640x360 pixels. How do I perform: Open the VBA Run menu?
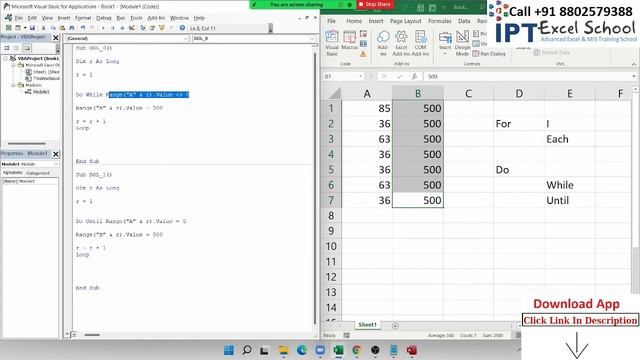pyautogui.click(x=121, y=18)
